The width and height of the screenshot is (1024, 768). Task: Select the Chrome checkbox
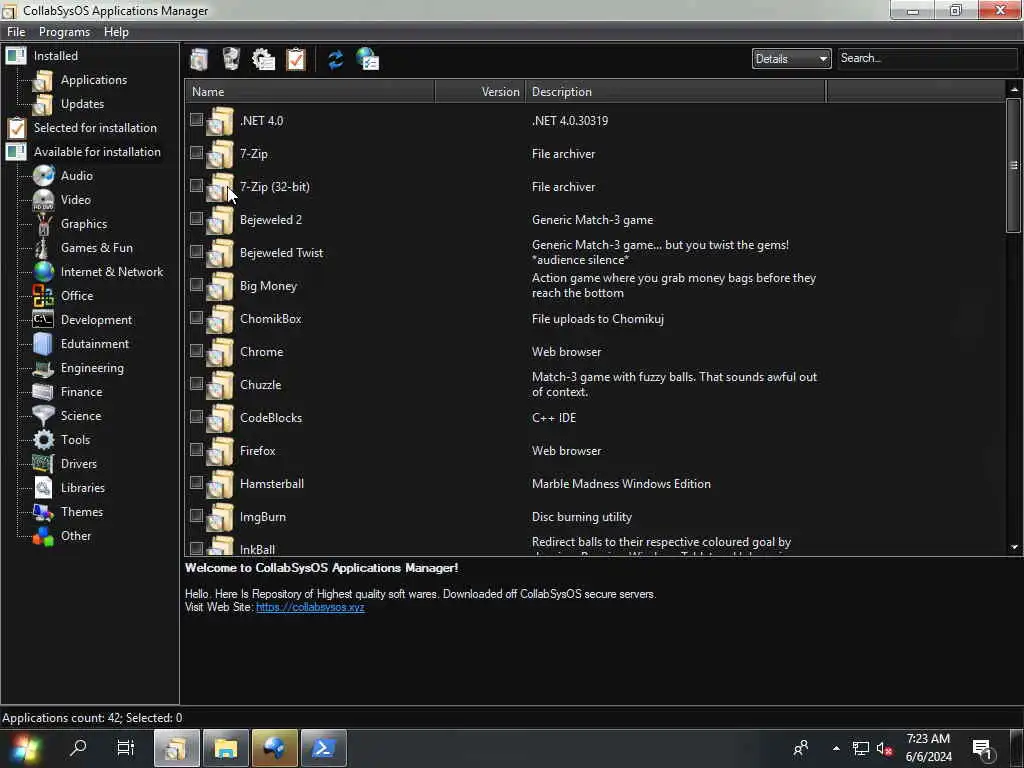click(x=196, y=350)
